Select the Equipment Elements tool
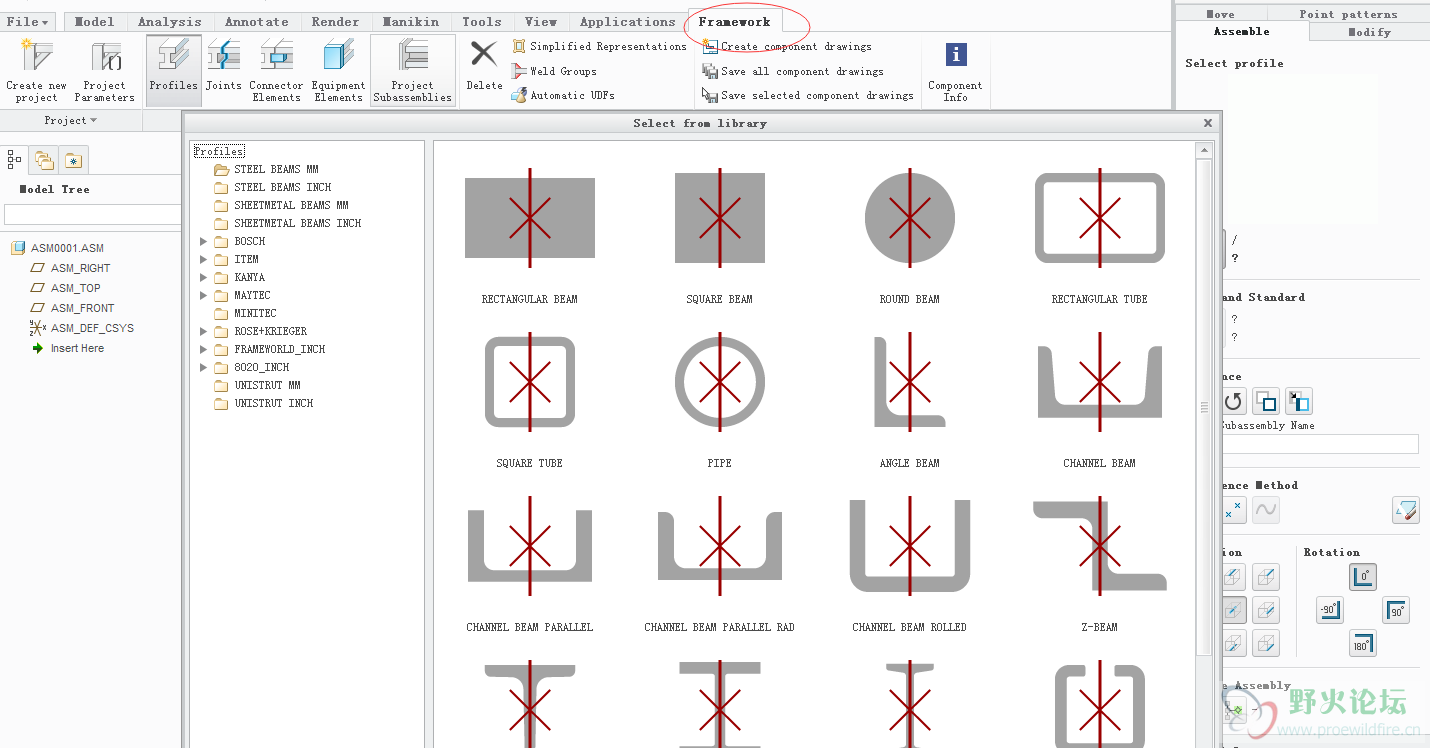Viewport: 1430px width, 748px height. [338, 70]
